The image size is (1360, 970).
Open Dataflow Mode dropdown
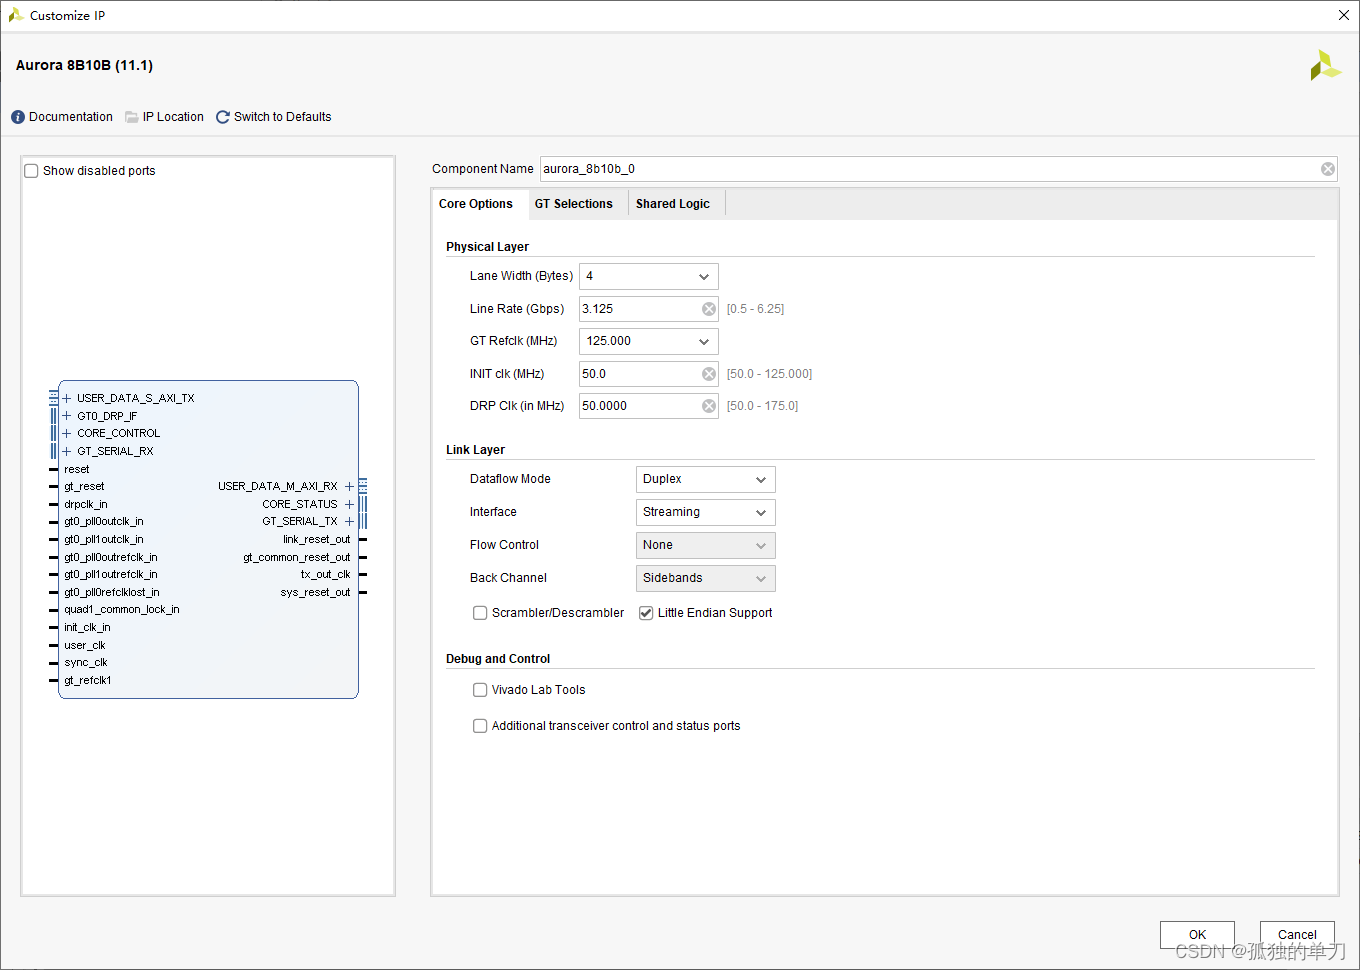(x=706, y=479)
